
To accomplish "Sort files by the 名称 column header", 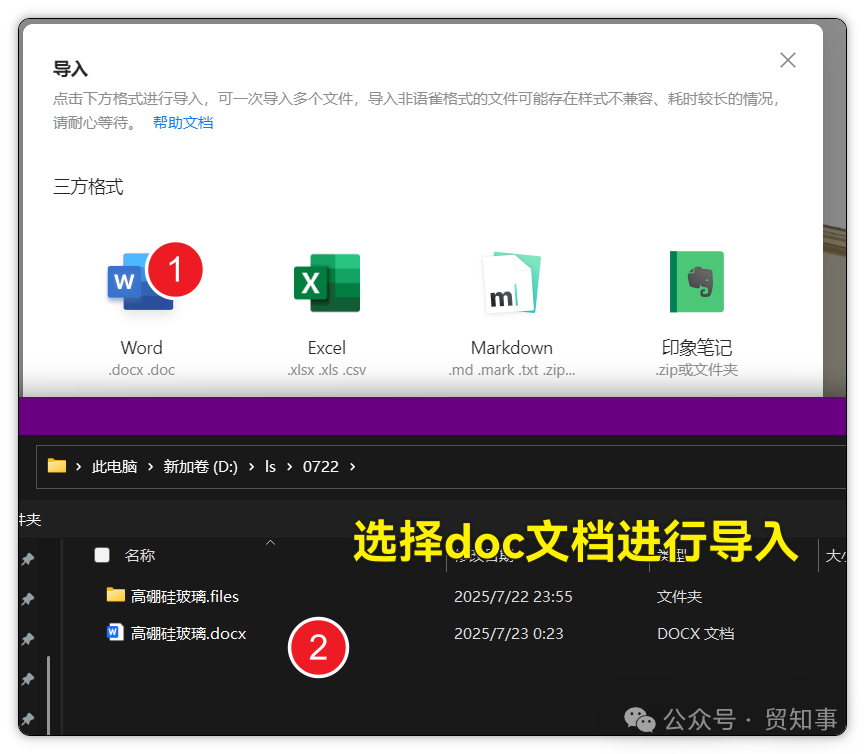I will click(x=140, y=564).
